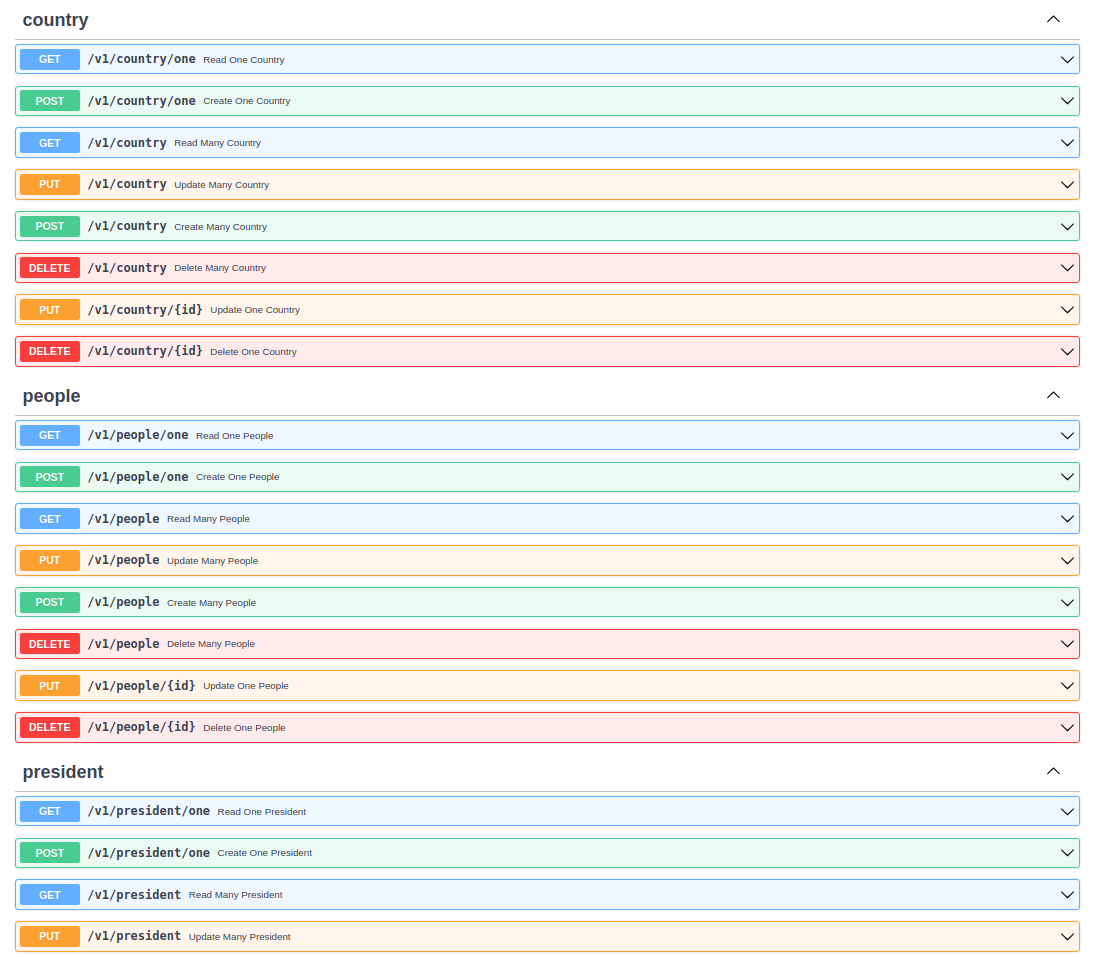This screenshot has height=957, width=1109.
Task: Click the DELETE badge for Delete One People
Action: pyautogui.click(x=50, y=728)
